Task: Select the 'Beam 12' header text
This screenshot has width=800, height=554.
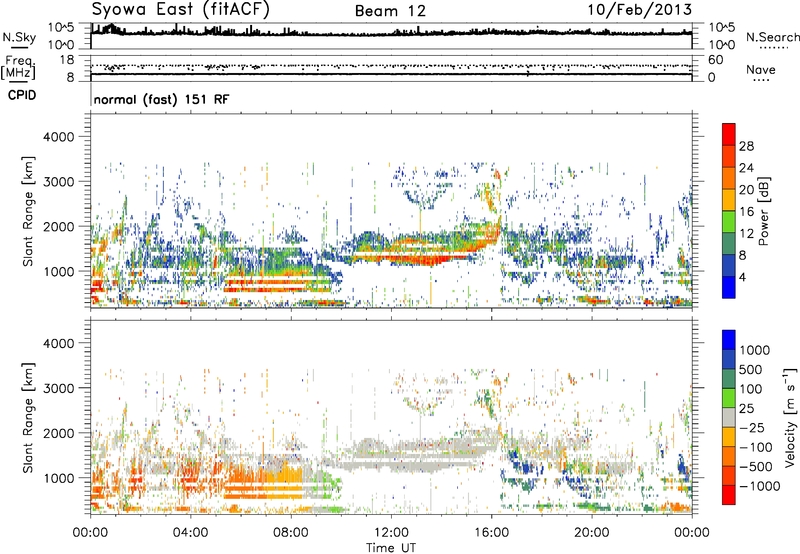Action: pyautogui.click(x=390, y=11)
